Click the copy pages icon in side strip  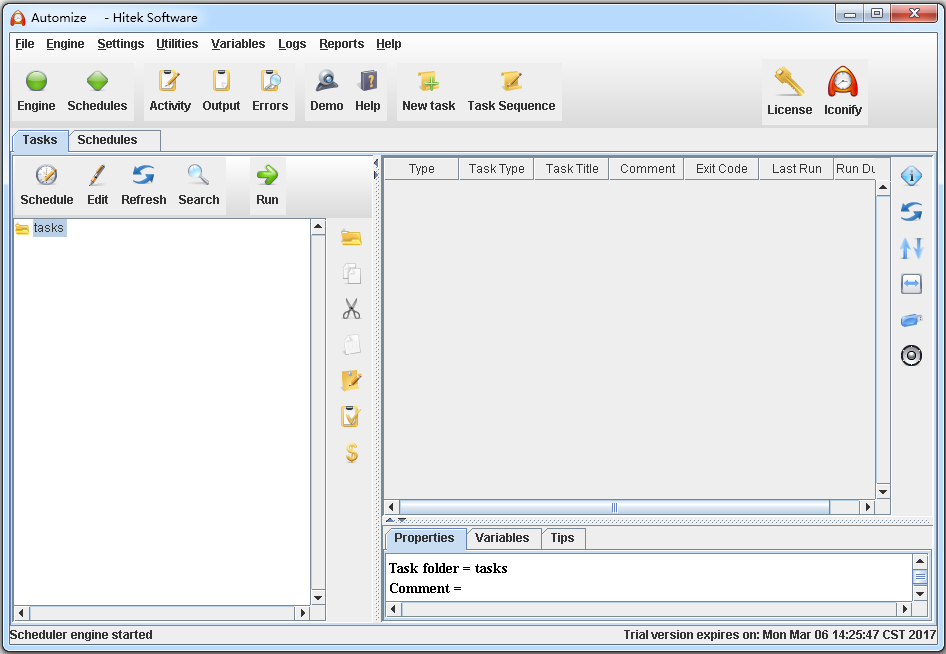point(352,273)
